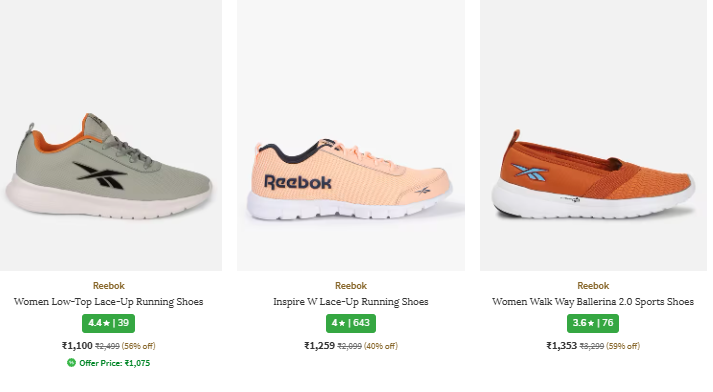Click Reebok brand above Low-Top shoes
Image resolution: width=713 pixels, height=392 pixels.
pos(108,286)
